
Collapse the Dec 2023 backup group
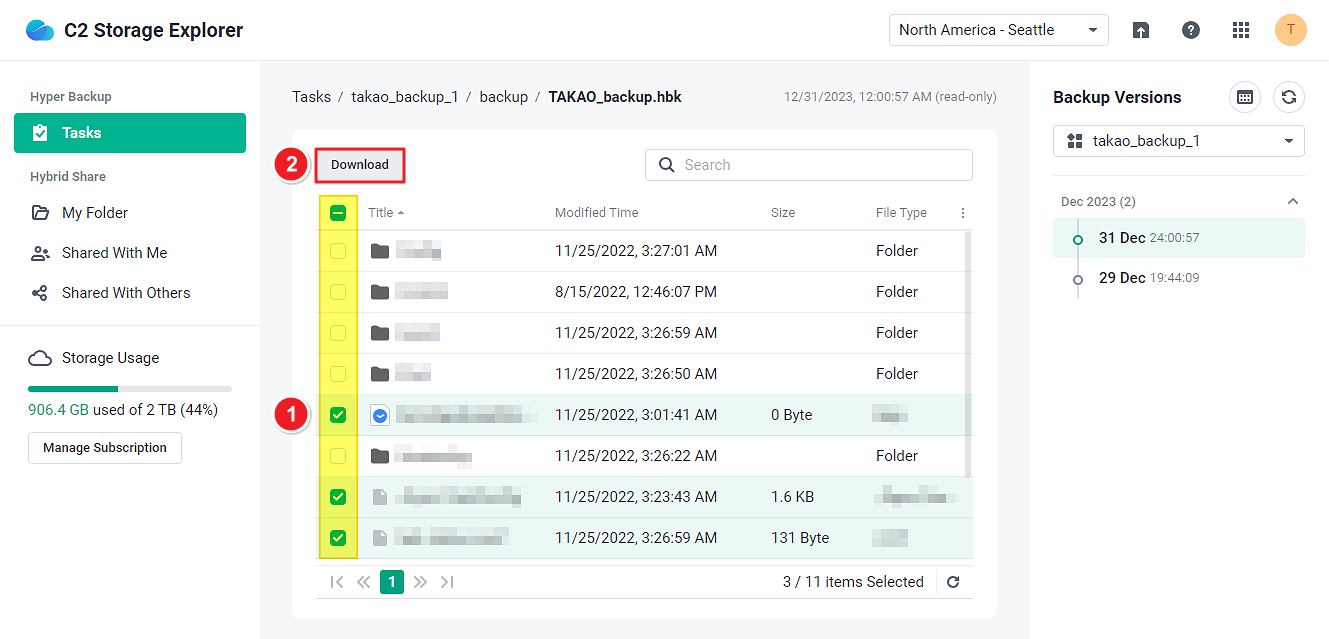1293,201
